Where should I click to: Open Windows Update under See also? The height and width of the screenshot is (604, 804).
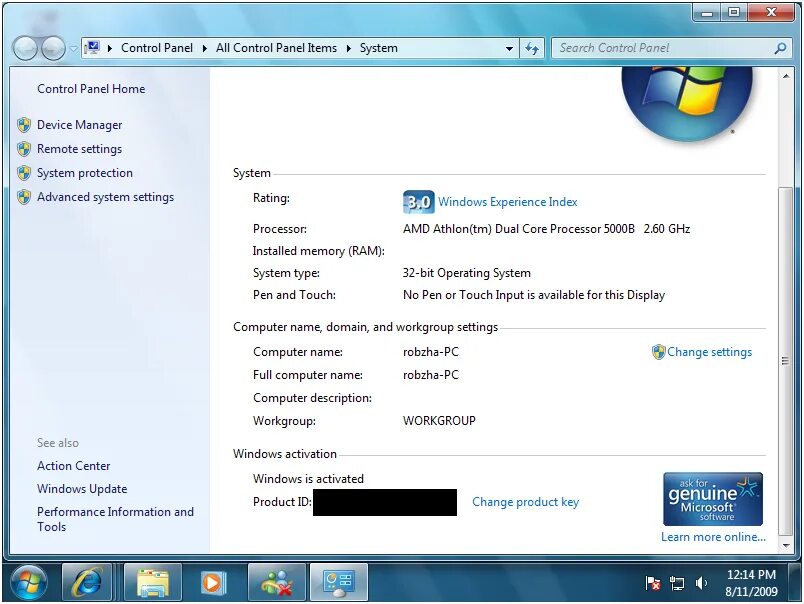[x=82, y=489]
